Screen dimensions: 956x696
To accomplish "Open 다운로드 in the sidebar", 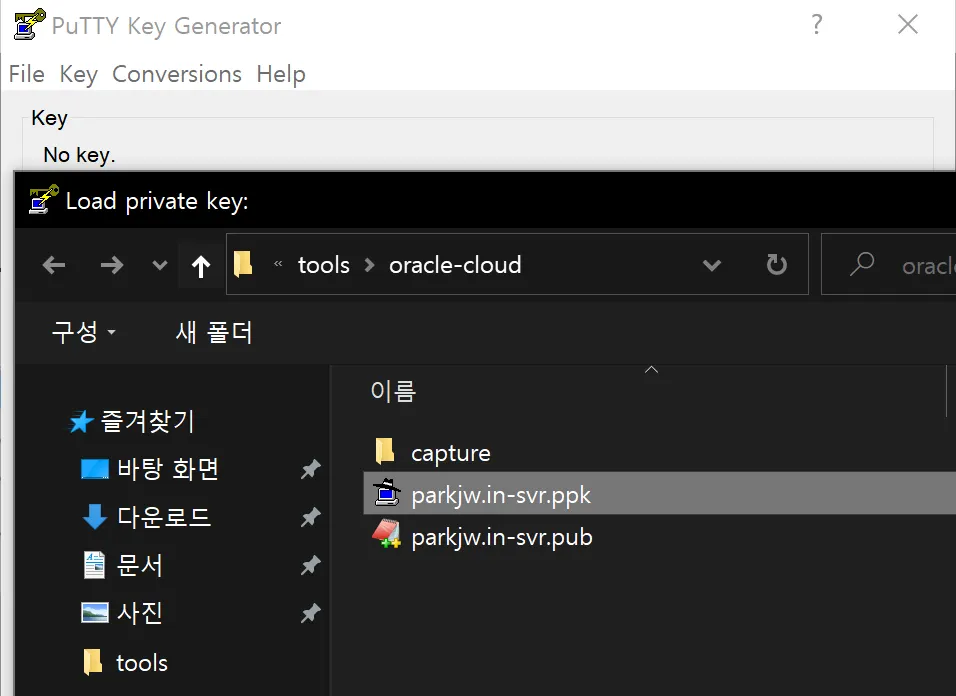I will [163, 517].
